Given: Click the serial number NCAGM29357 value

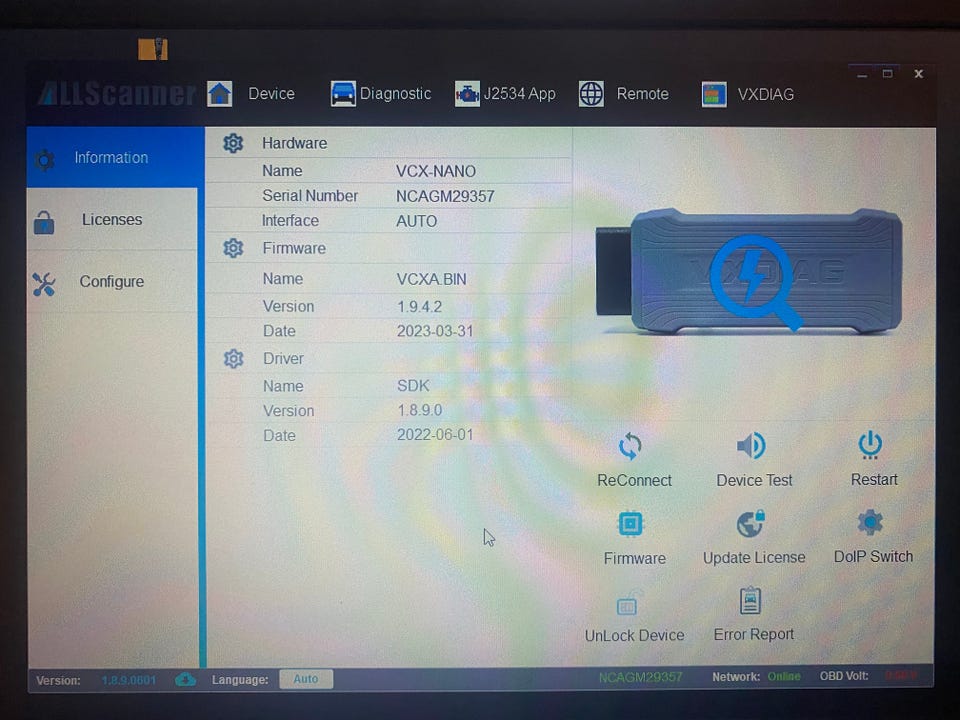Looking at the screenshot, I should point(445,197).
